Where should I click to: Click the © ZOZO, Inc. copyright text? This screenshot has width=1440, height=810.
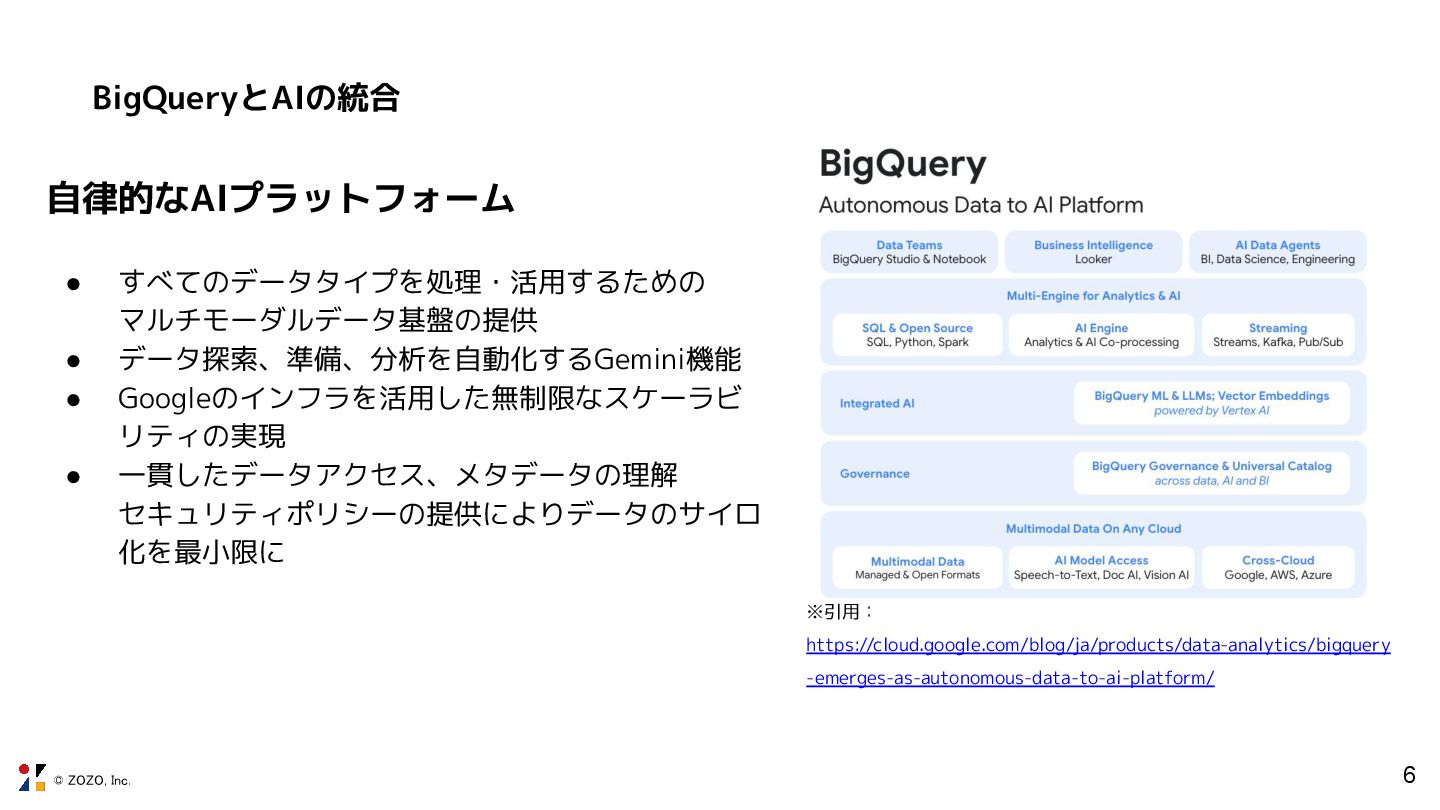(92, 780)
